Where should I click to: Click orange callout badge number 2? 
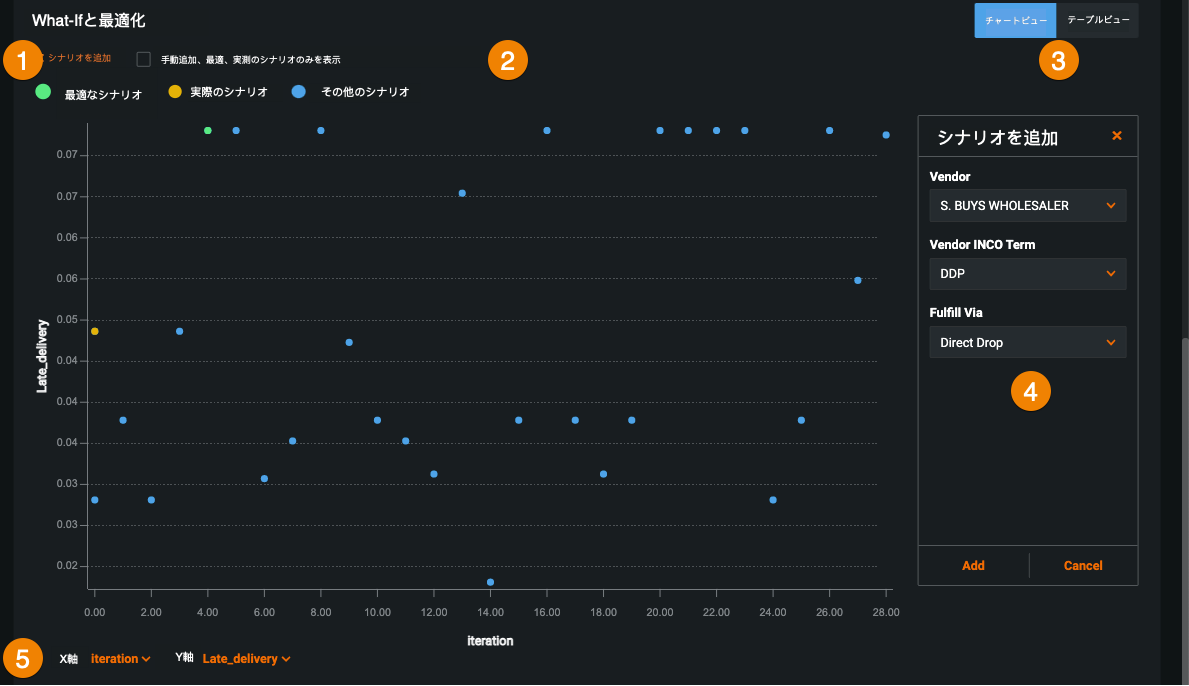click(507, 60)
